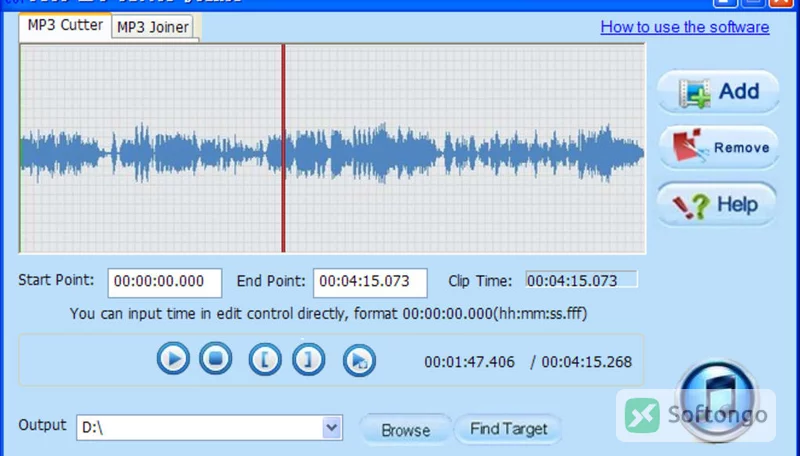Add a new audio file
Screen dimensions: 800x456
[x=718, y=92]
